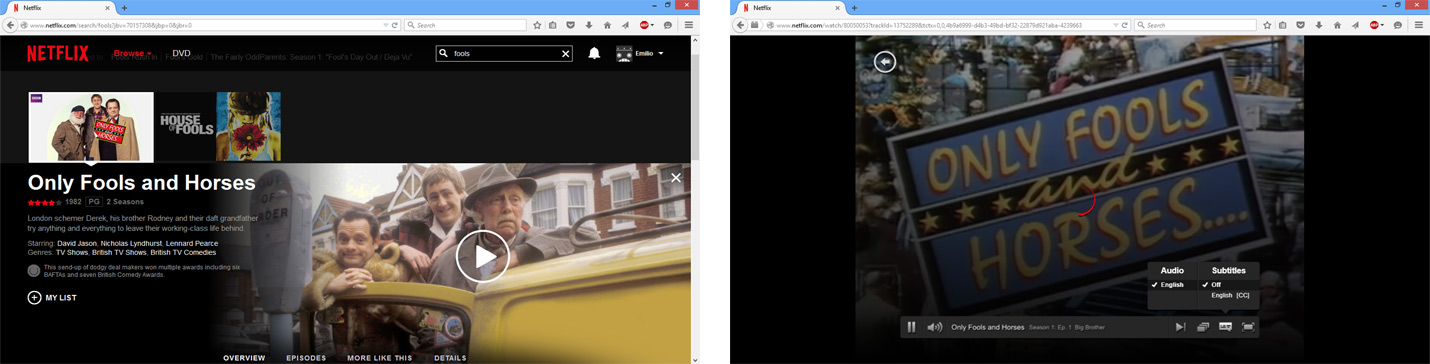
Task: Mute the player volume speaker icon
Action: point(935,327)
